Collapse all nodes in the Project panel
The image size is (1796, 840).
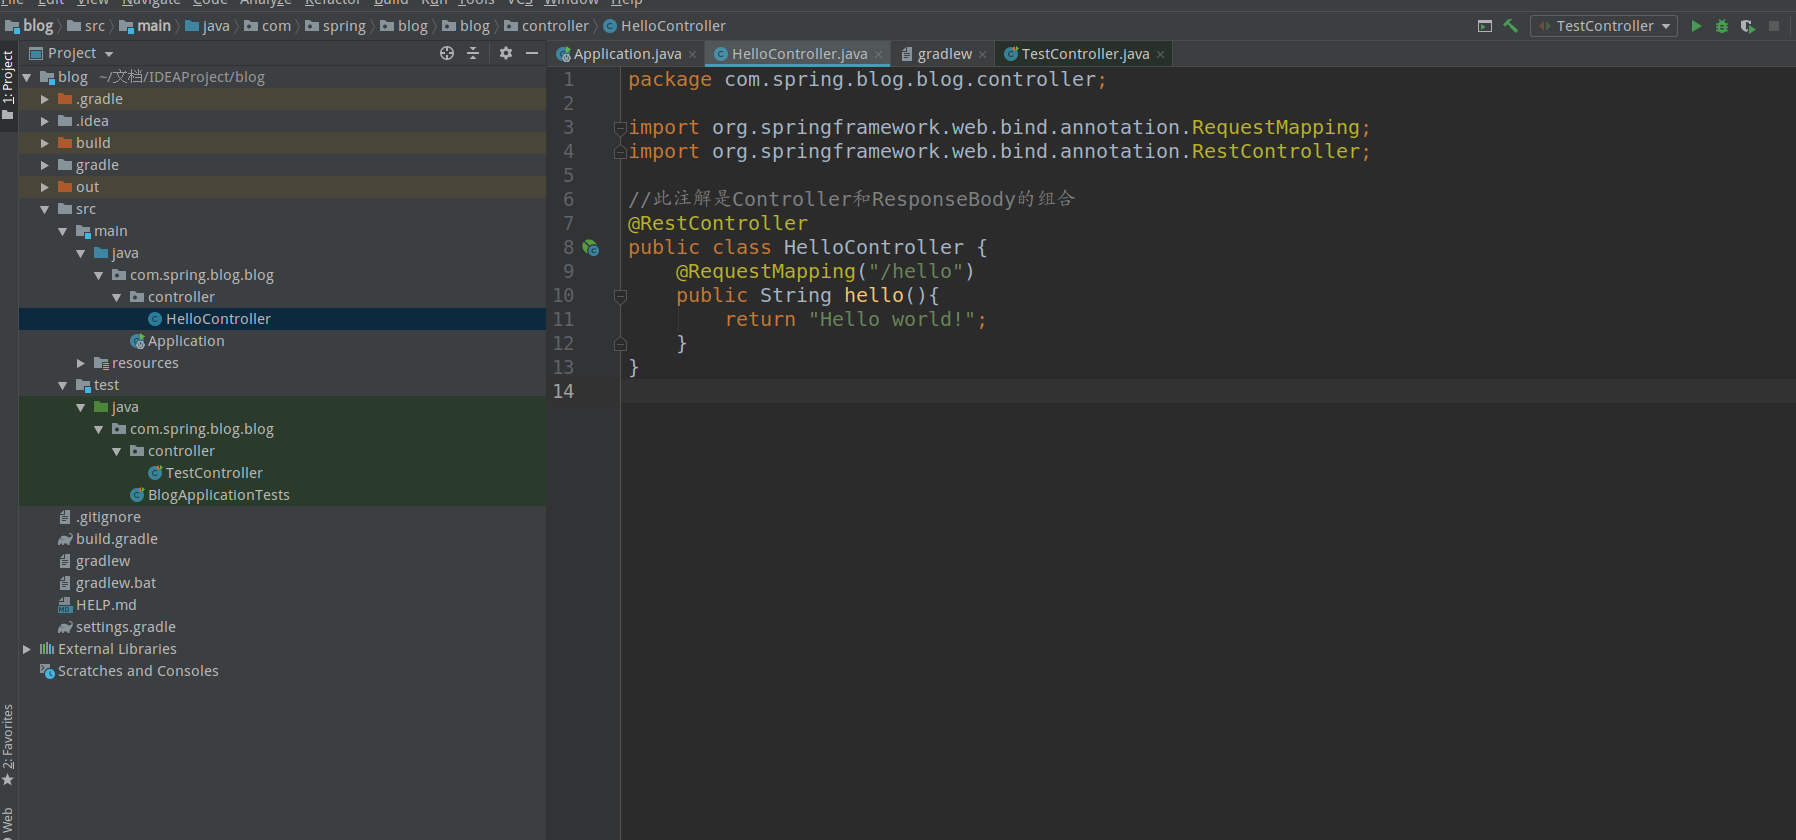pyautogui.click(x=473, y=53)
